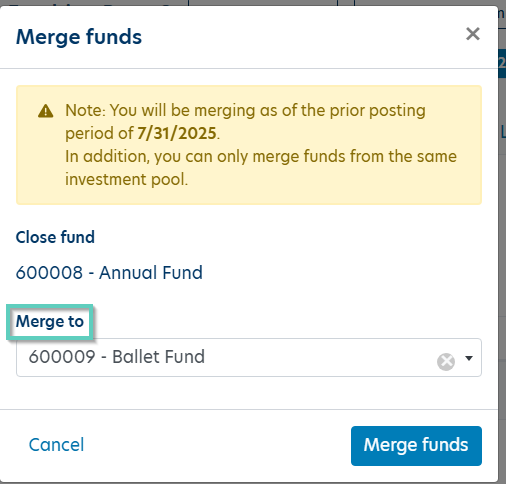
Task: Click the yellow warning triangle icon
Action: click(46, 111)
